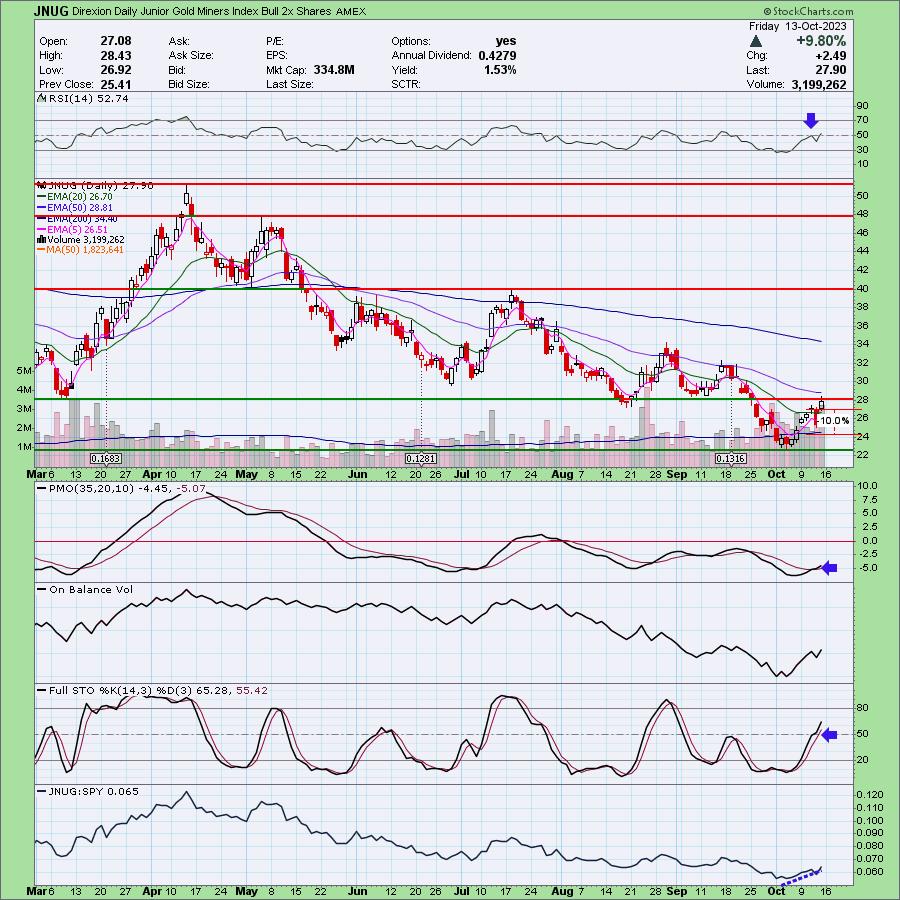900x900 pixels.
Task: Click the Jul month label under price panel
Action: (461, 475)
